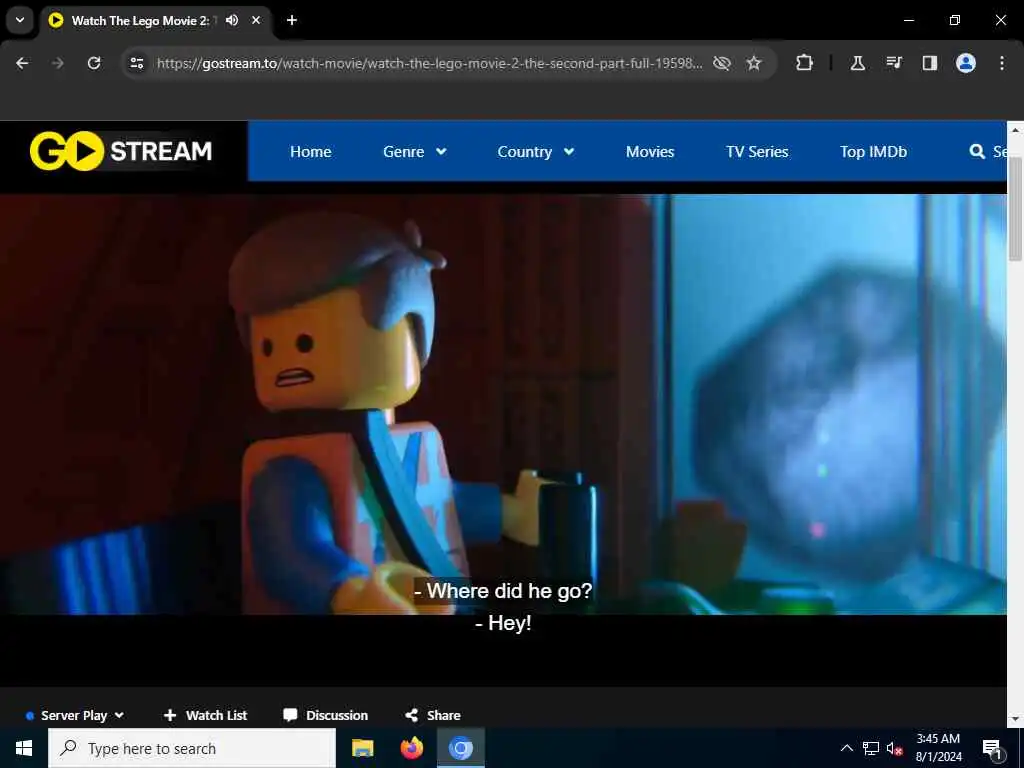The width and height of the screenshot is (1024, 768).
Task: Open the Top IMDb page
Action: click(x=873, y=152)
